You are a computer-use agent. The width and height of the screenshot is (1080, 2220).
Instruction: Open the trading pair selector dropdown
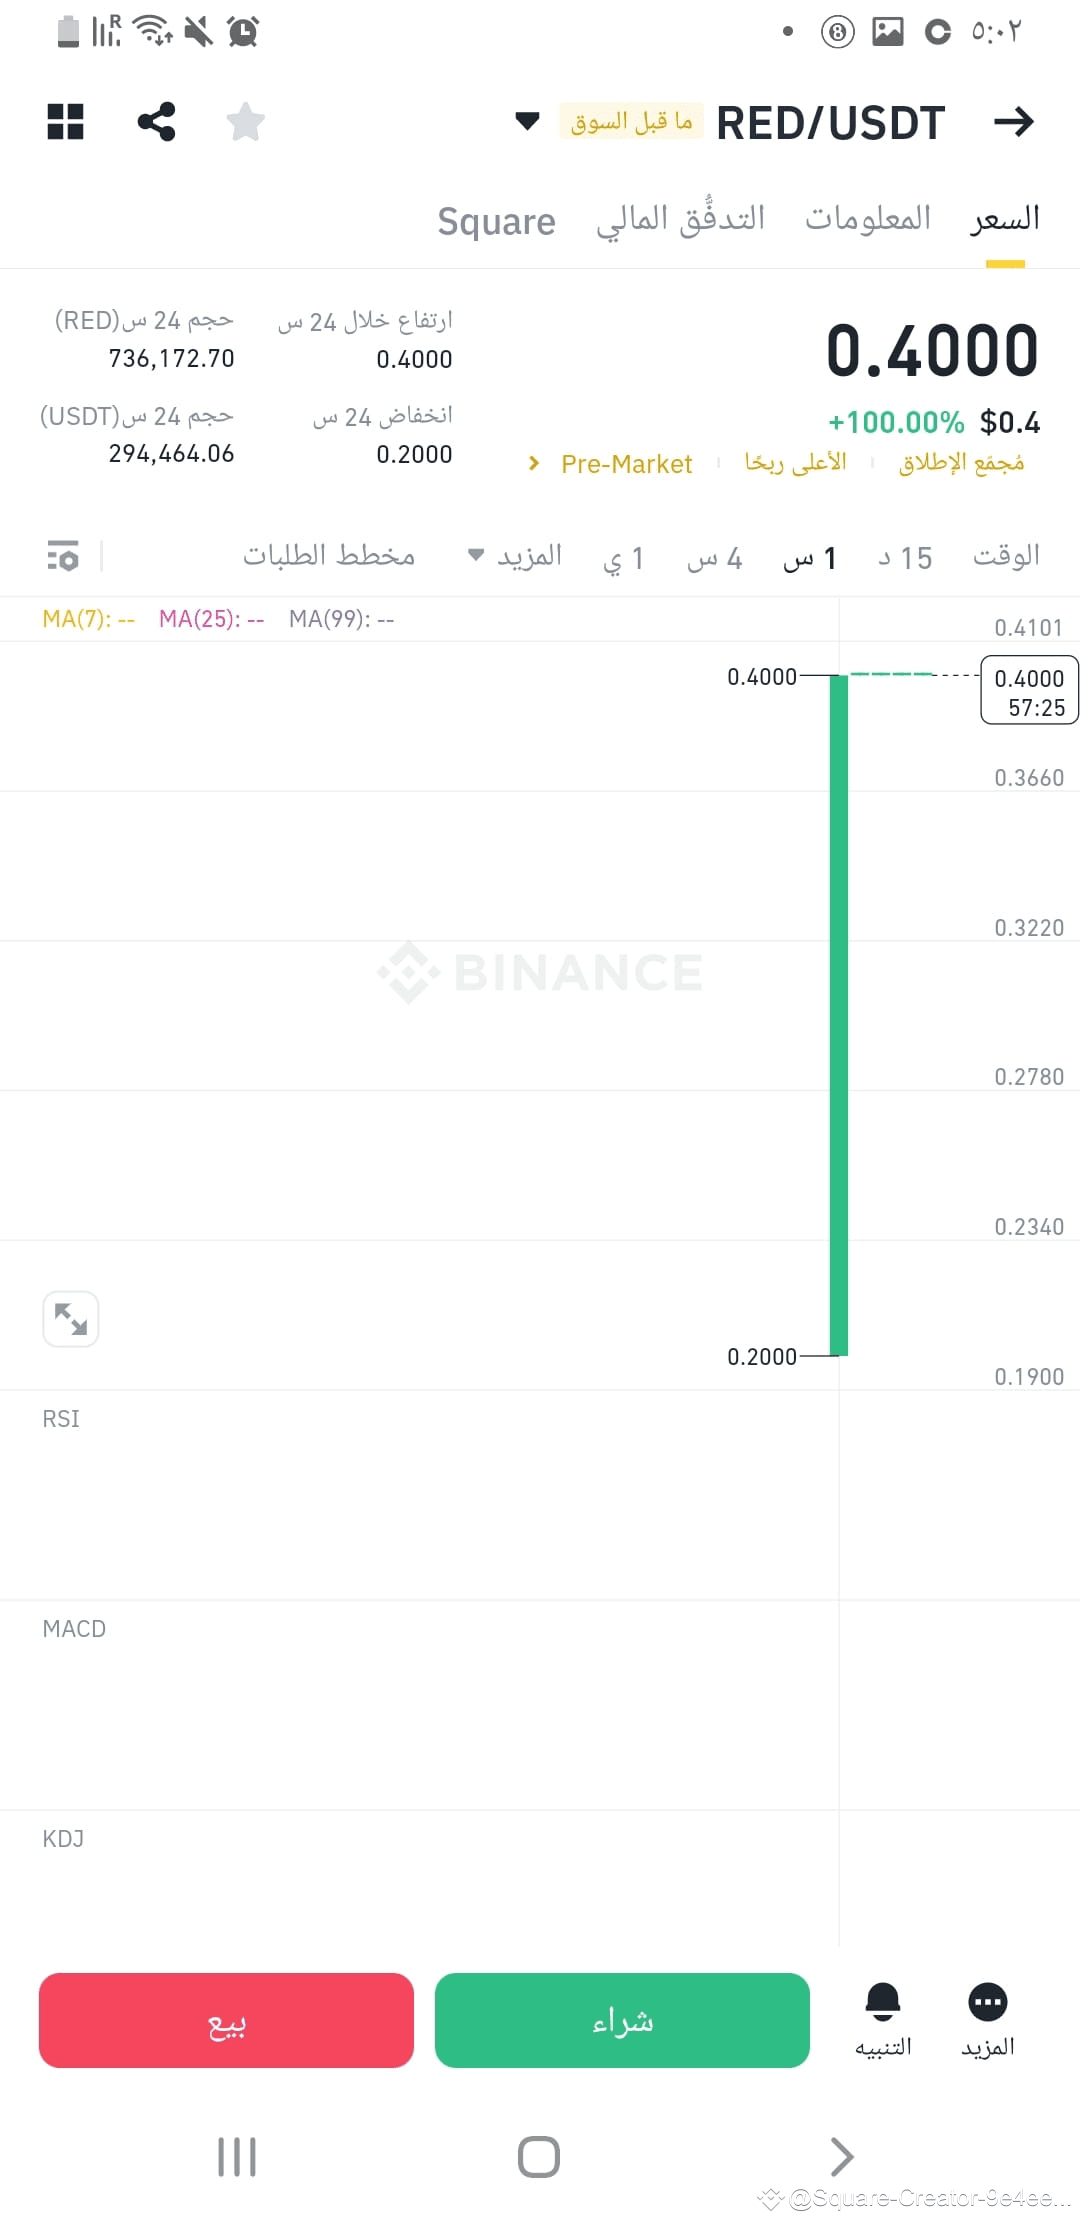pos(525,122)
